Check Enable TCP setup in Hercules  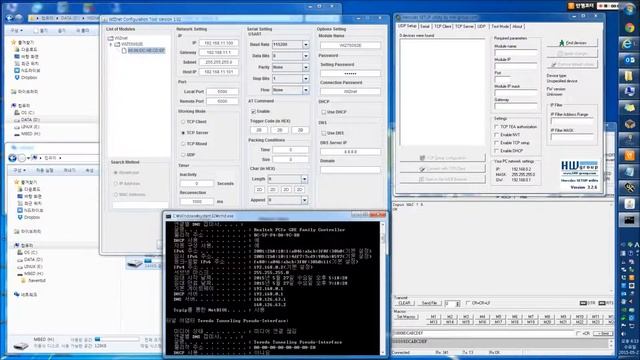[x=497, y=143]
